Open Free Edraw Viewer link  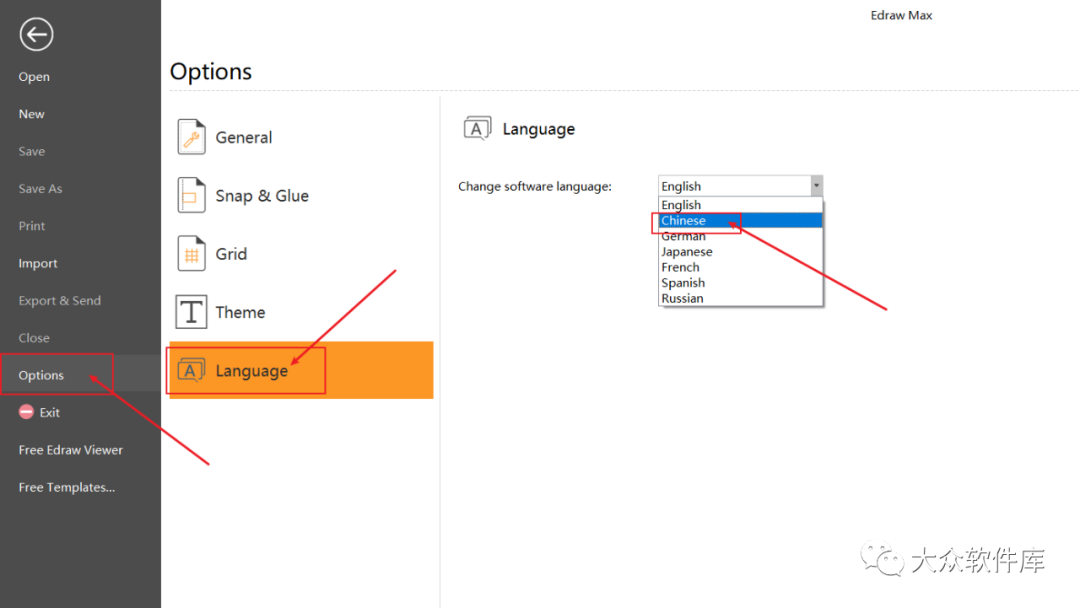click(x=70, y=450)
